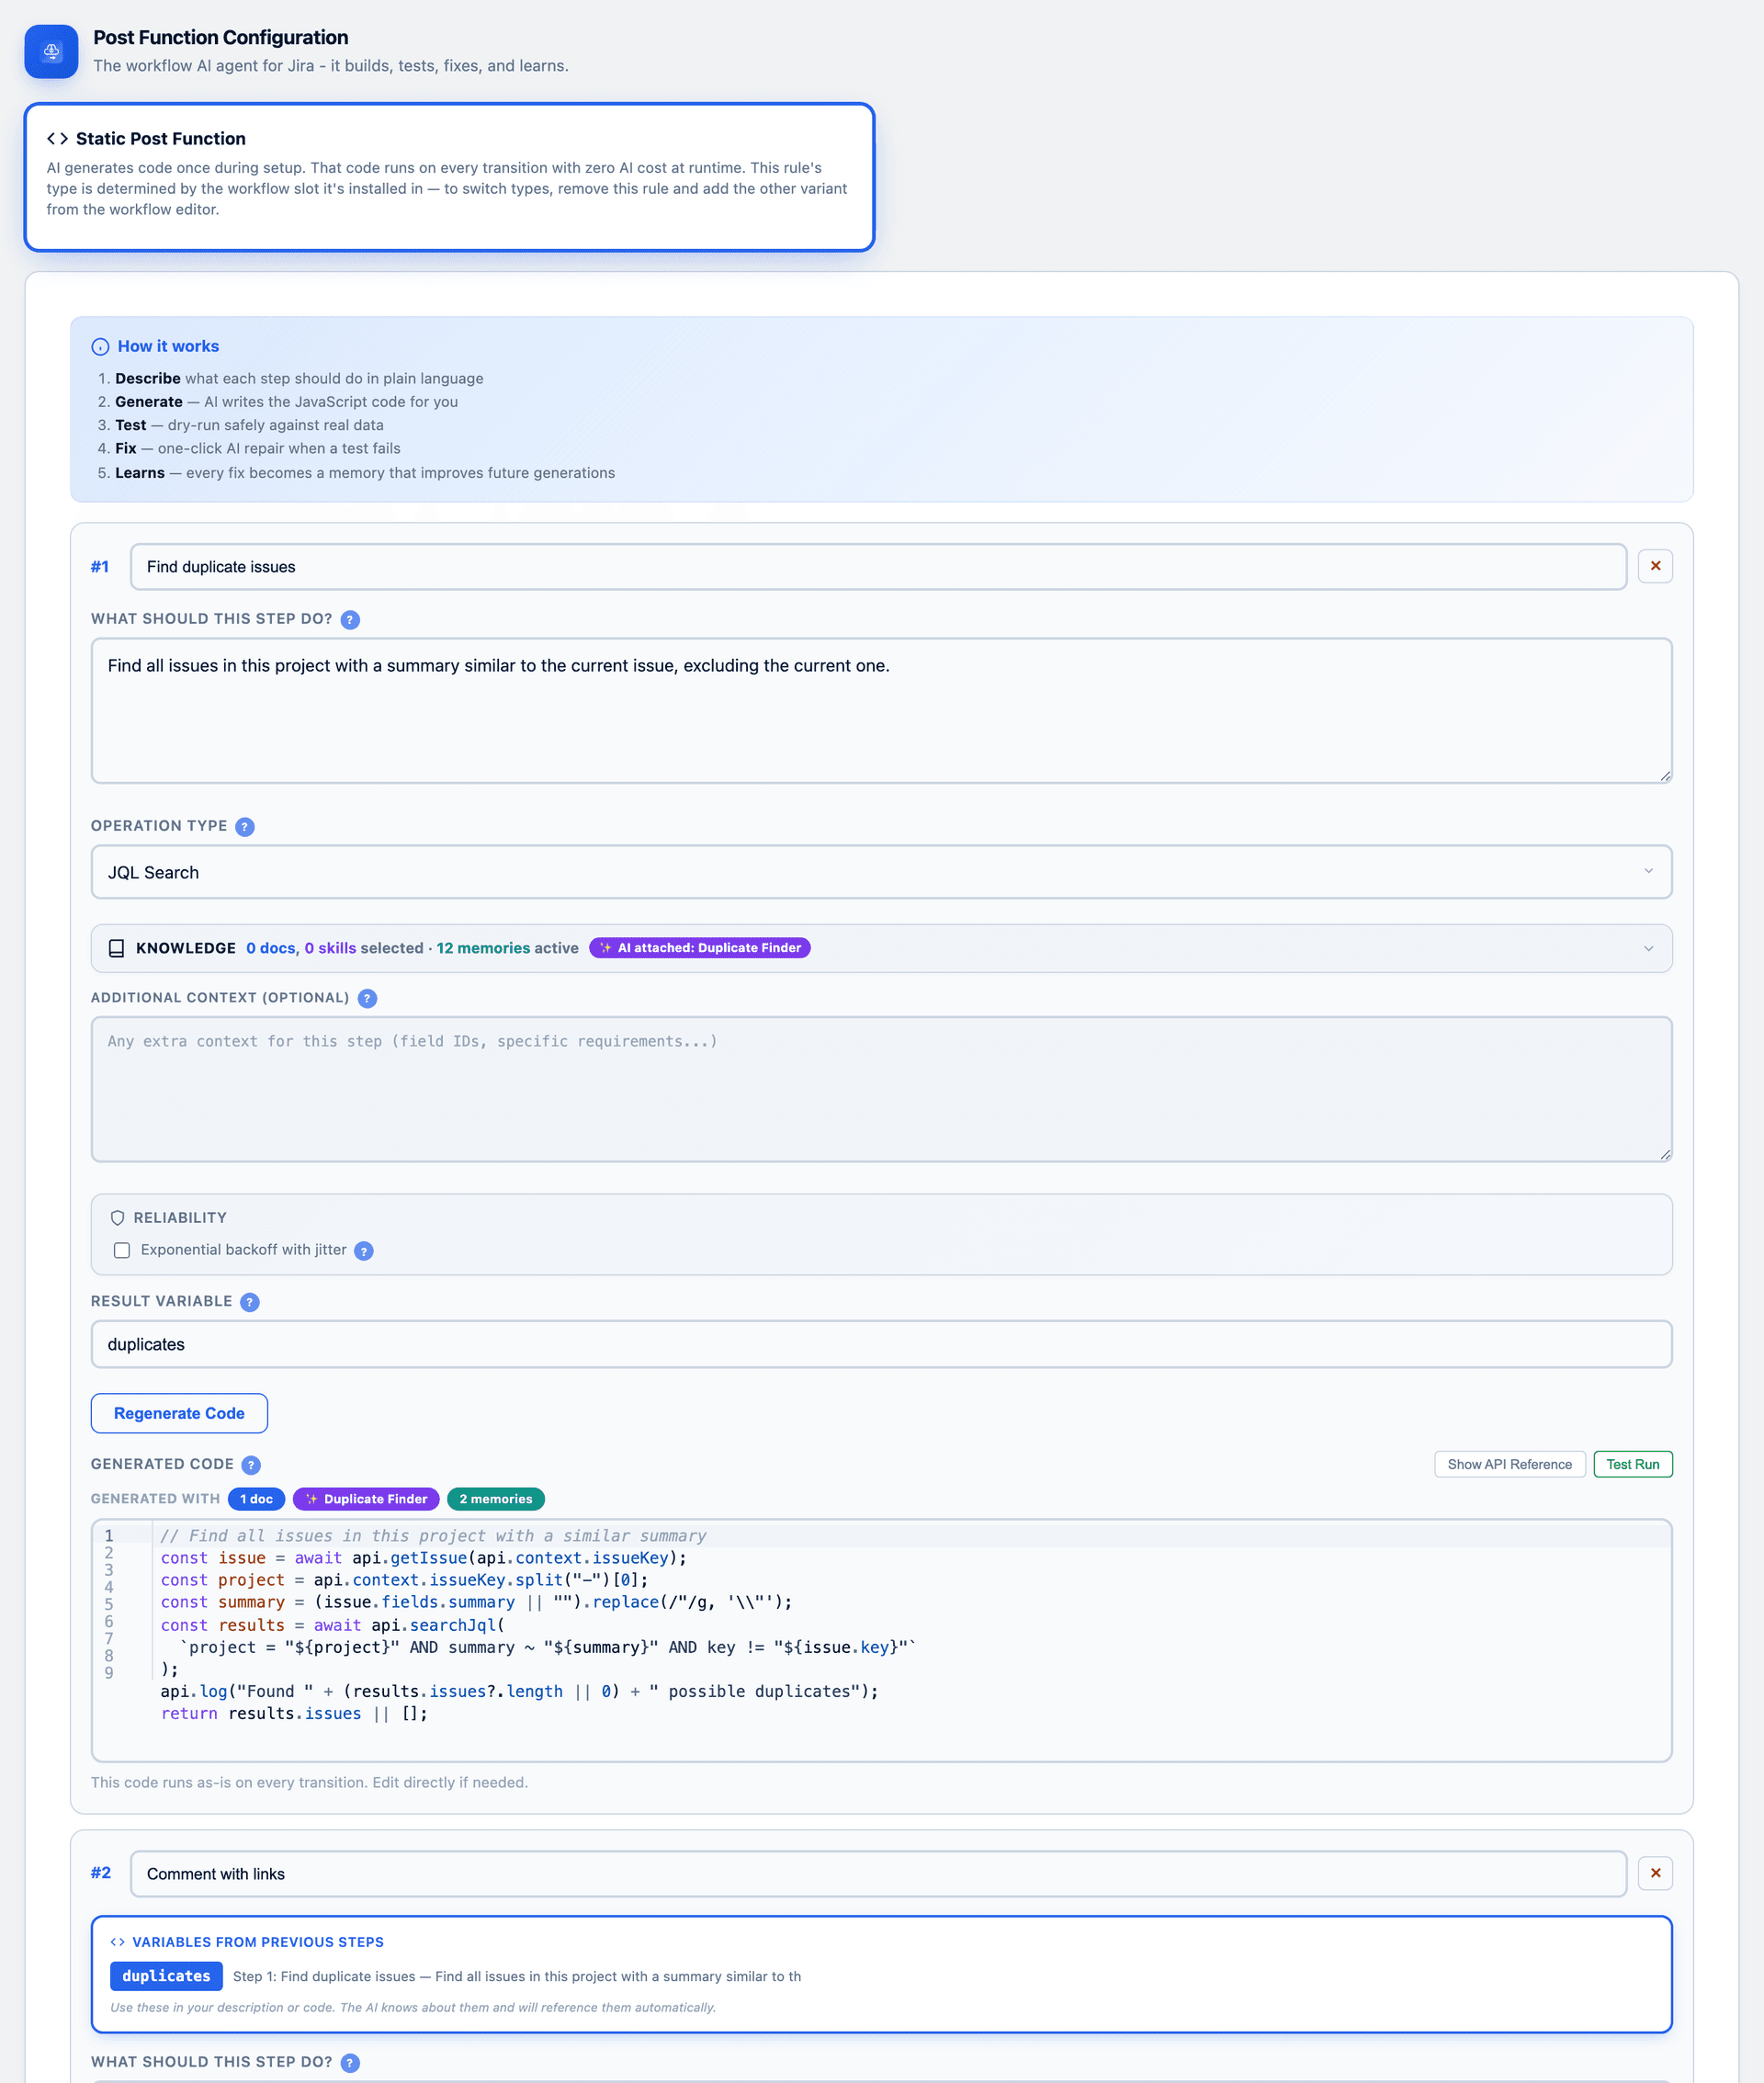Click into the step 1 description textarea

(x=881, y=711)
